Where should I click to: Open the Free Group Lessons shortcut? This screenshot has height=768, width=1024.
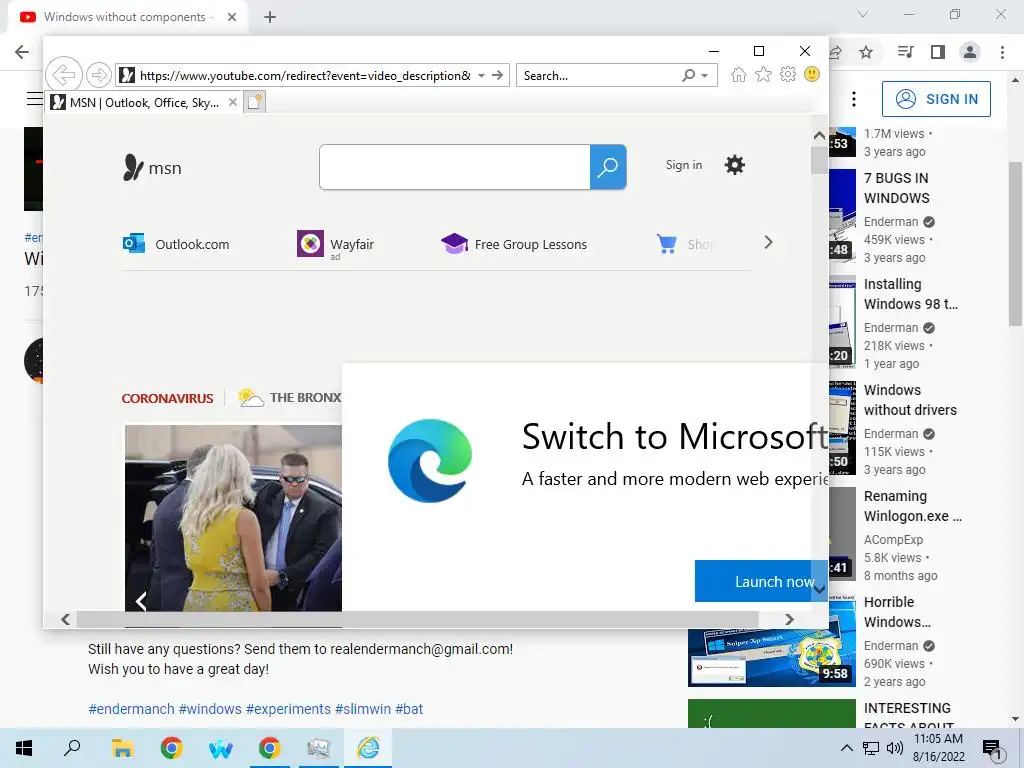514,244
